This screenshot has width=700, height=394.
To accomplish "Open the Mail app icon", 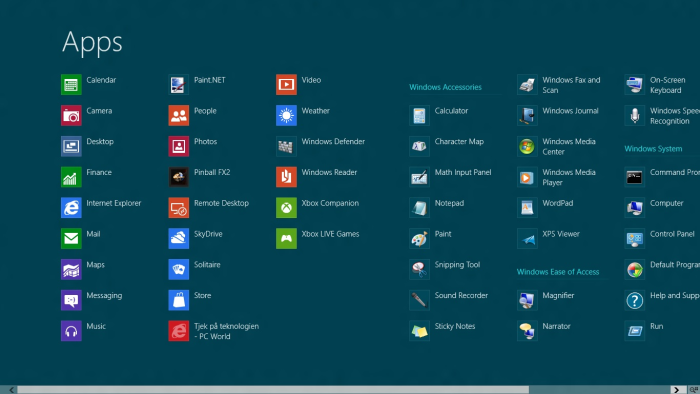I will coord(71,239).
